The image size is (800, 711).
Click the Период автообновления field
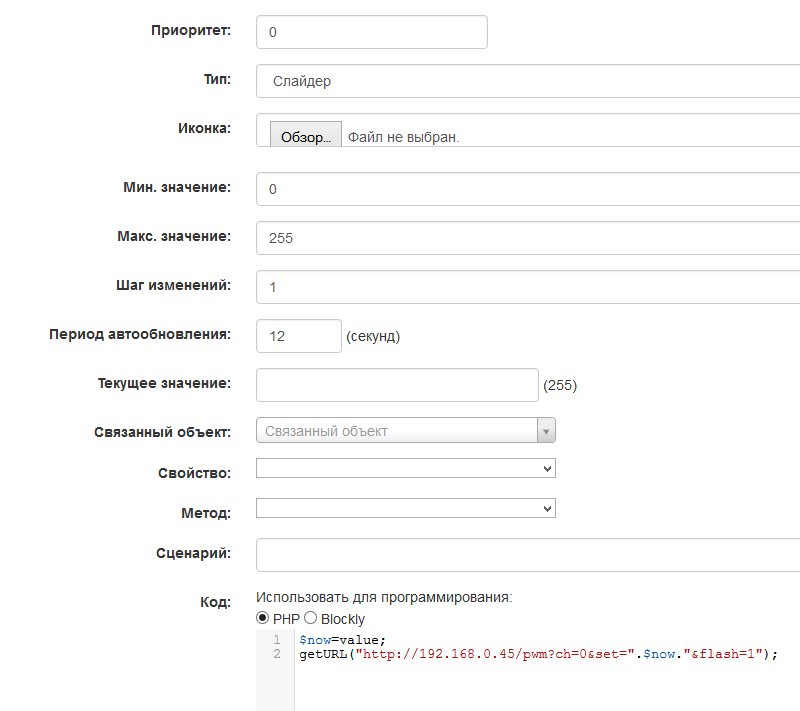(x=299, y=336)
